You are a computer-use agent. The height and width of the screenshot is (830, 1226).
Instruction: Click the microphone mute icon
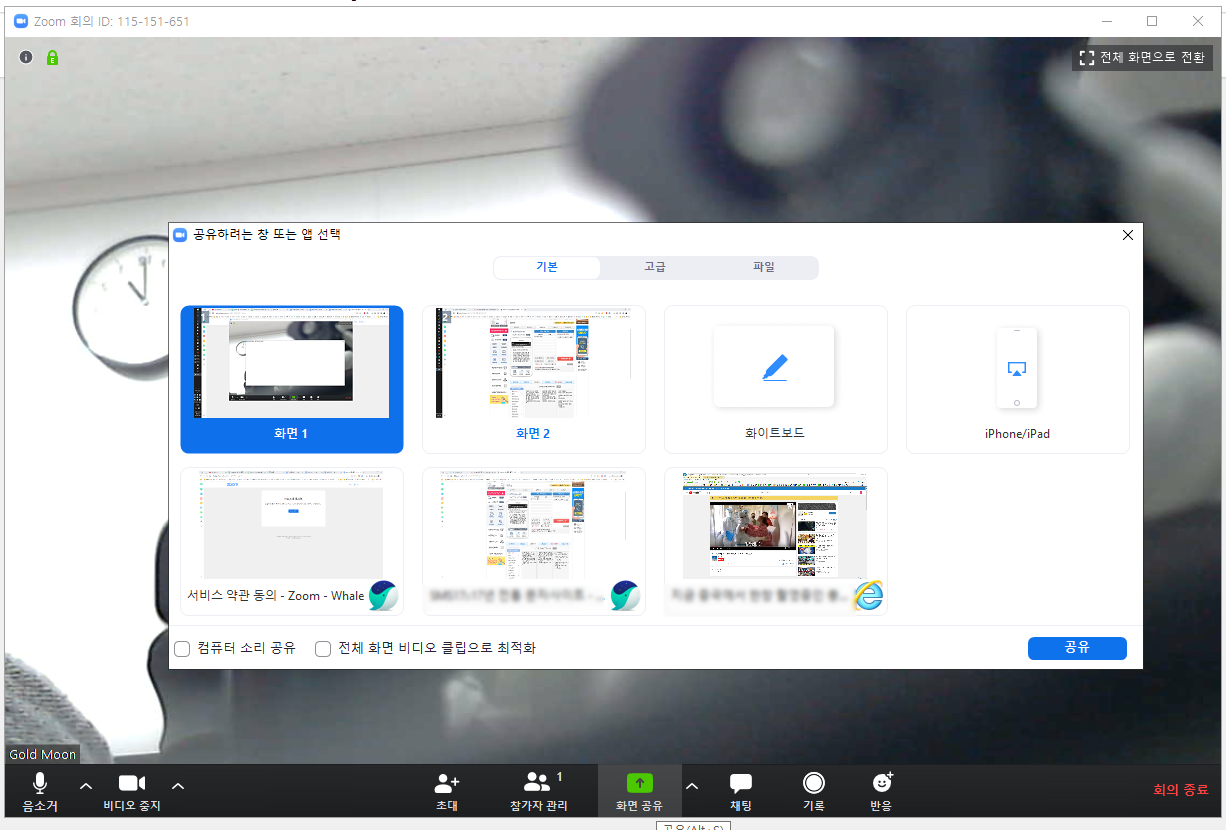click(x=40, y=783)
